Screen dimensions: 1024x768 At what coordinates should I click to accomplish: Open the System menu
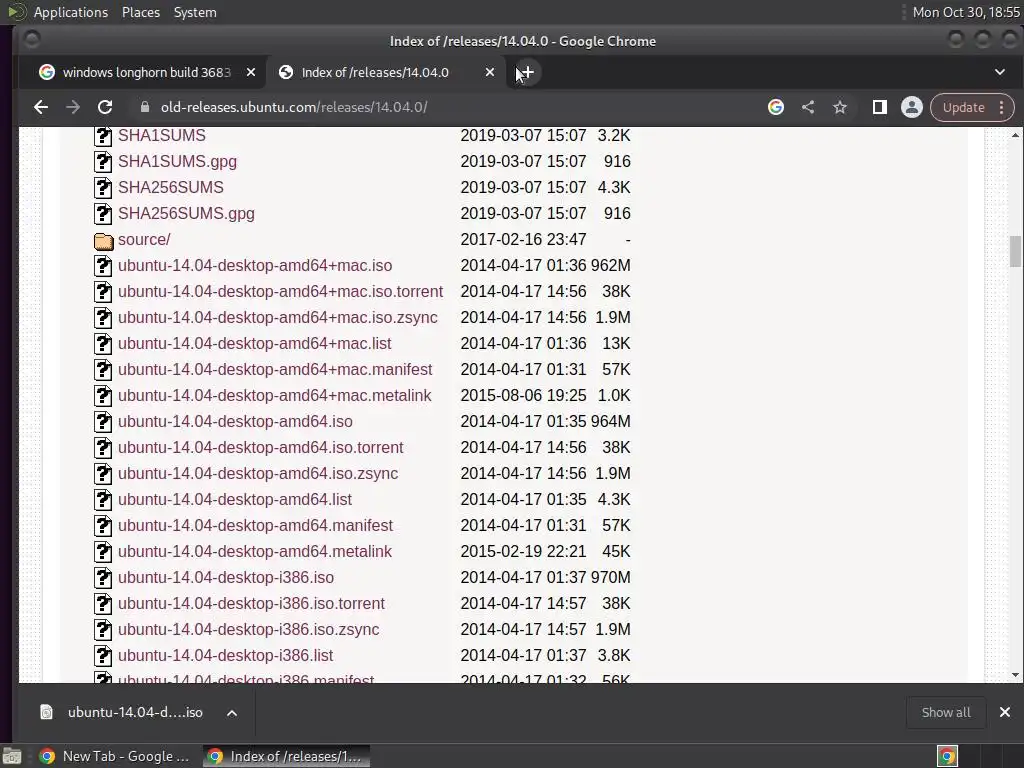click(x=195, y=12)
